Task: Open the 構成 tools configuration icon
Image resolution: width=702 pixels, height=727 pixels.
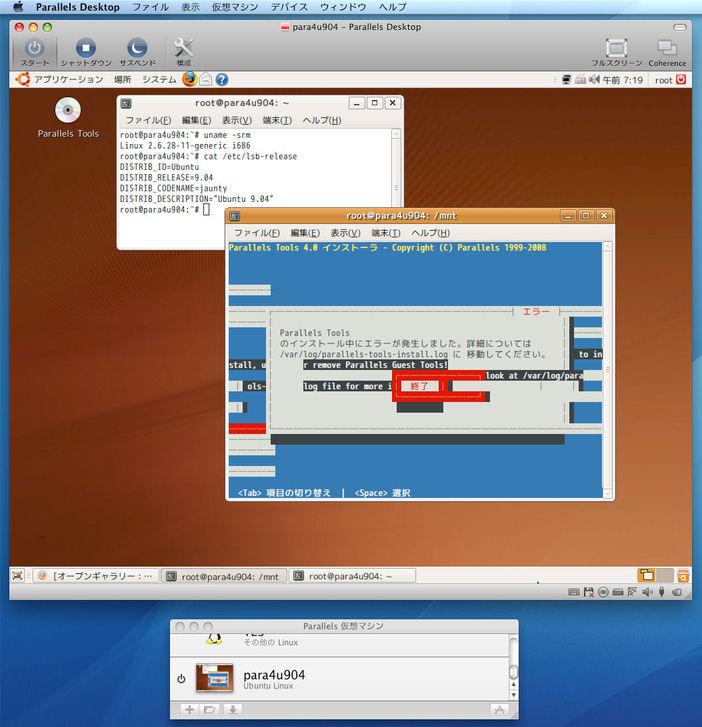Action: coord(184,48)
